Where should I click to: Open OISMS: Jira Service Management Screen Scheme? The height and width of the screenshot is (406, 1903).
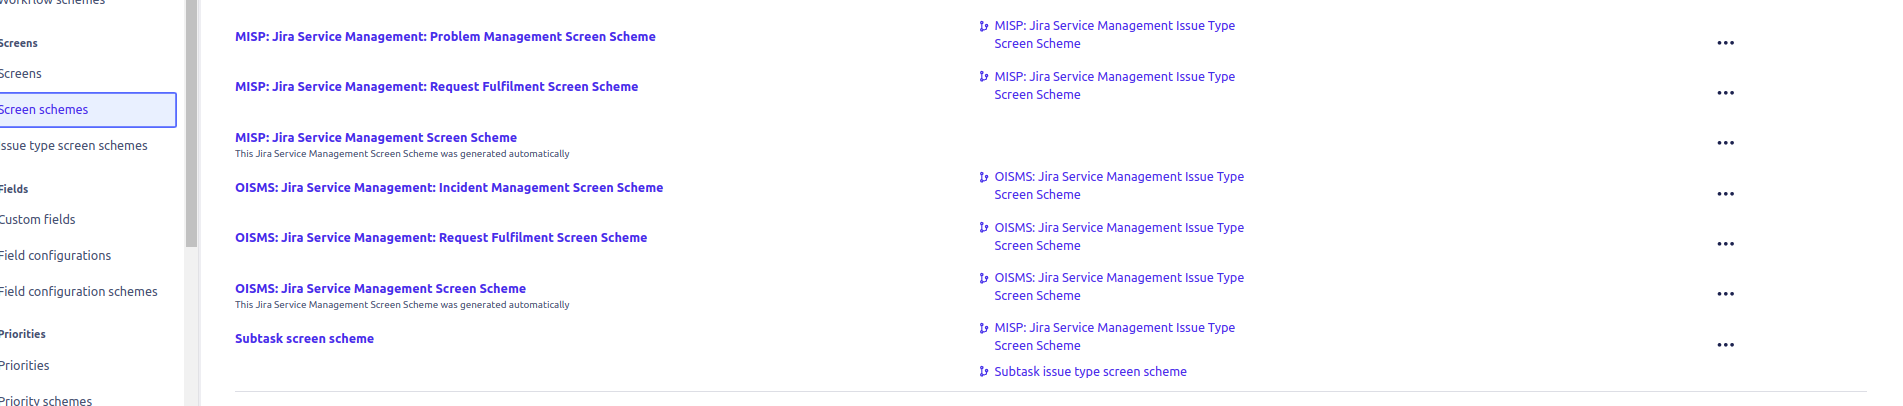click(380, 288)
